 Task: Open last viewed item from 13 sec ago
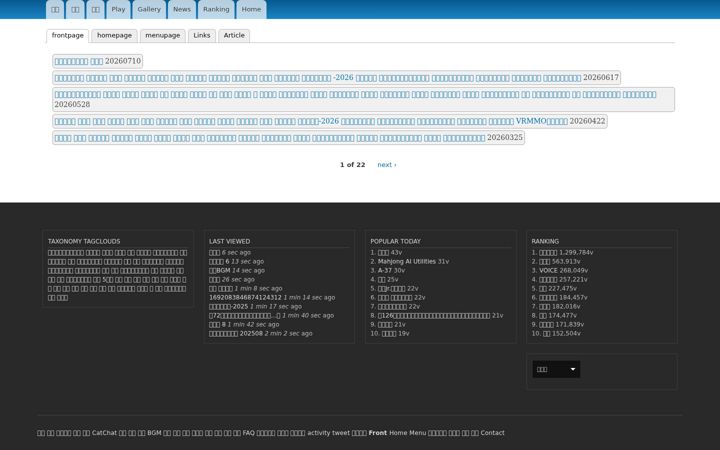pyautogui.click(x=219, y=261)
